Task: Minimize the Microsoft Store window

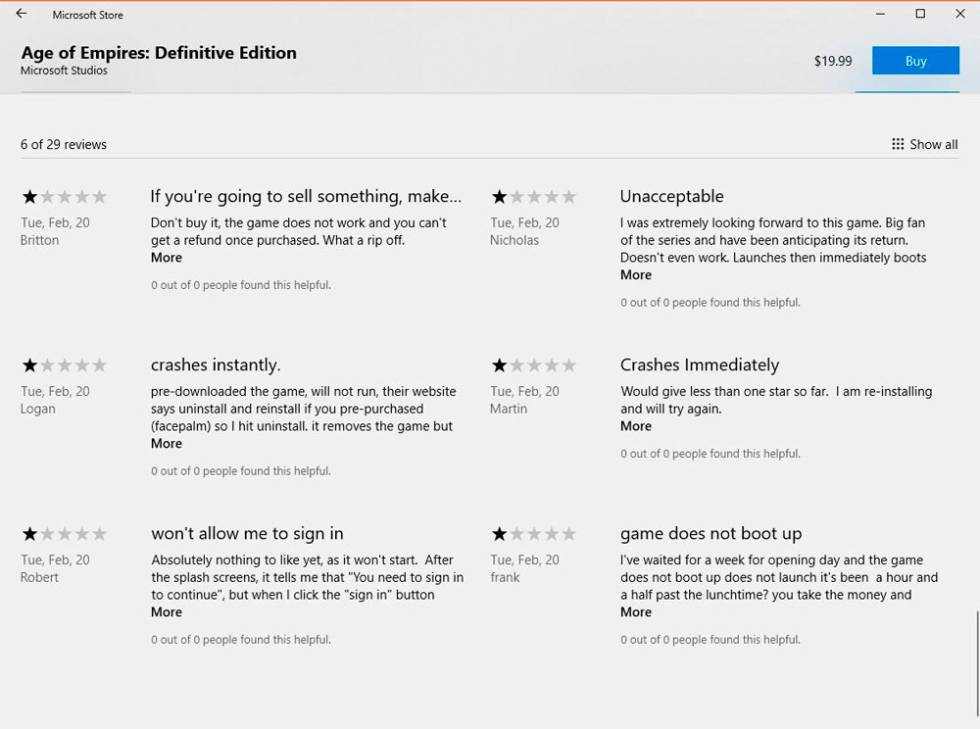Action: click(880, 14)
